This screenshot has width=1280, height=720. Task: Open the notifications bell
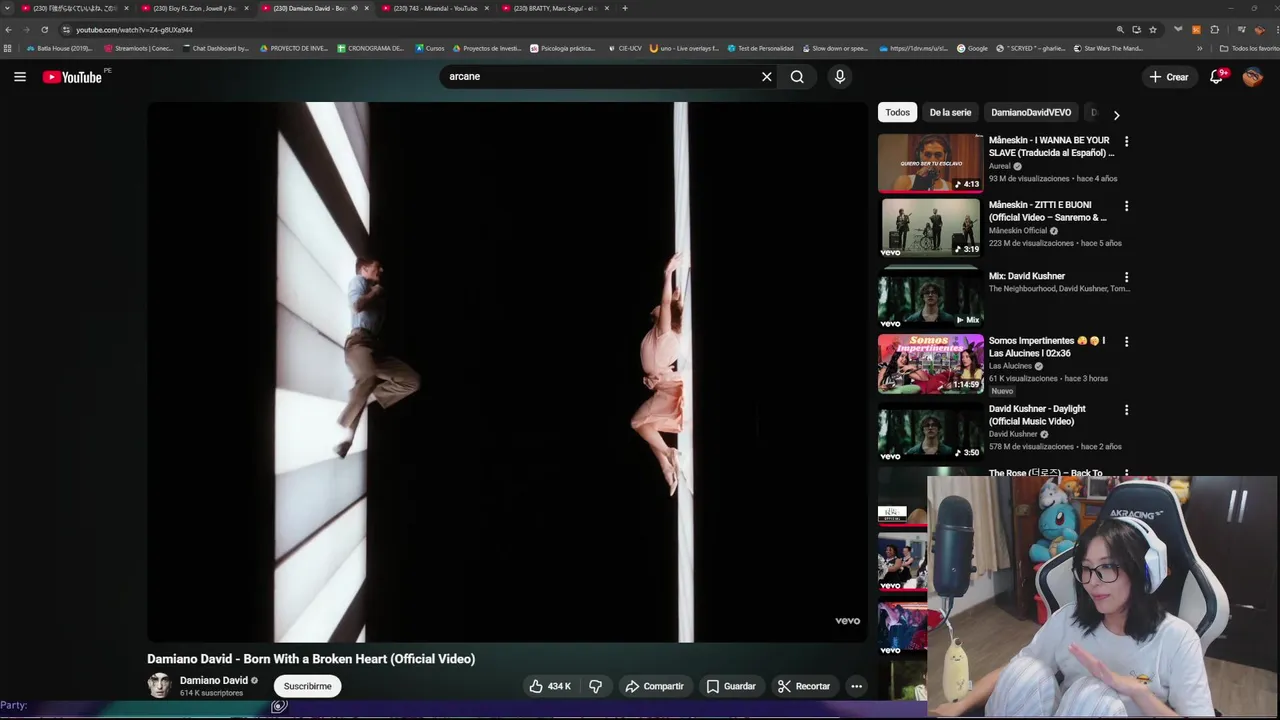(1217, 77)
